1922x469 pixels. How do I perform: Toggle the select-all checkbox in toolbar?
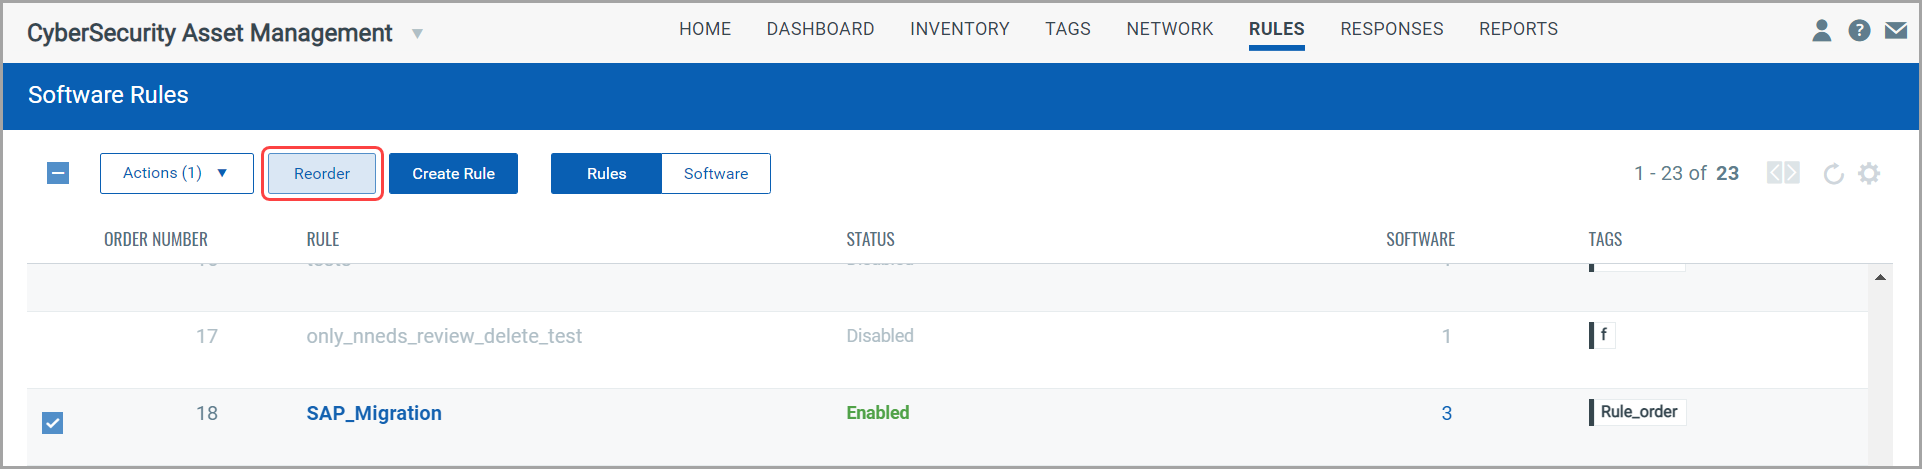click(58, 173)
